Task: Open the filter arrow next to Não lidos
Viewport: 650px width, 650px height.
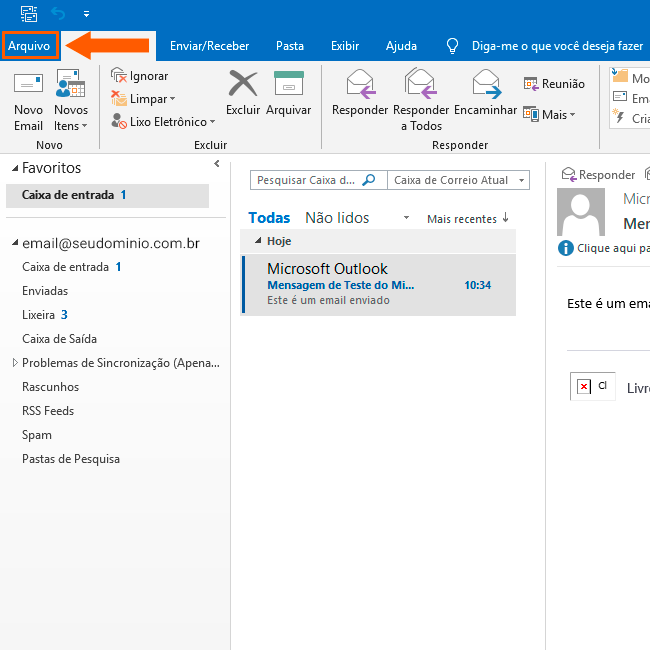Action: pos(406,218)
